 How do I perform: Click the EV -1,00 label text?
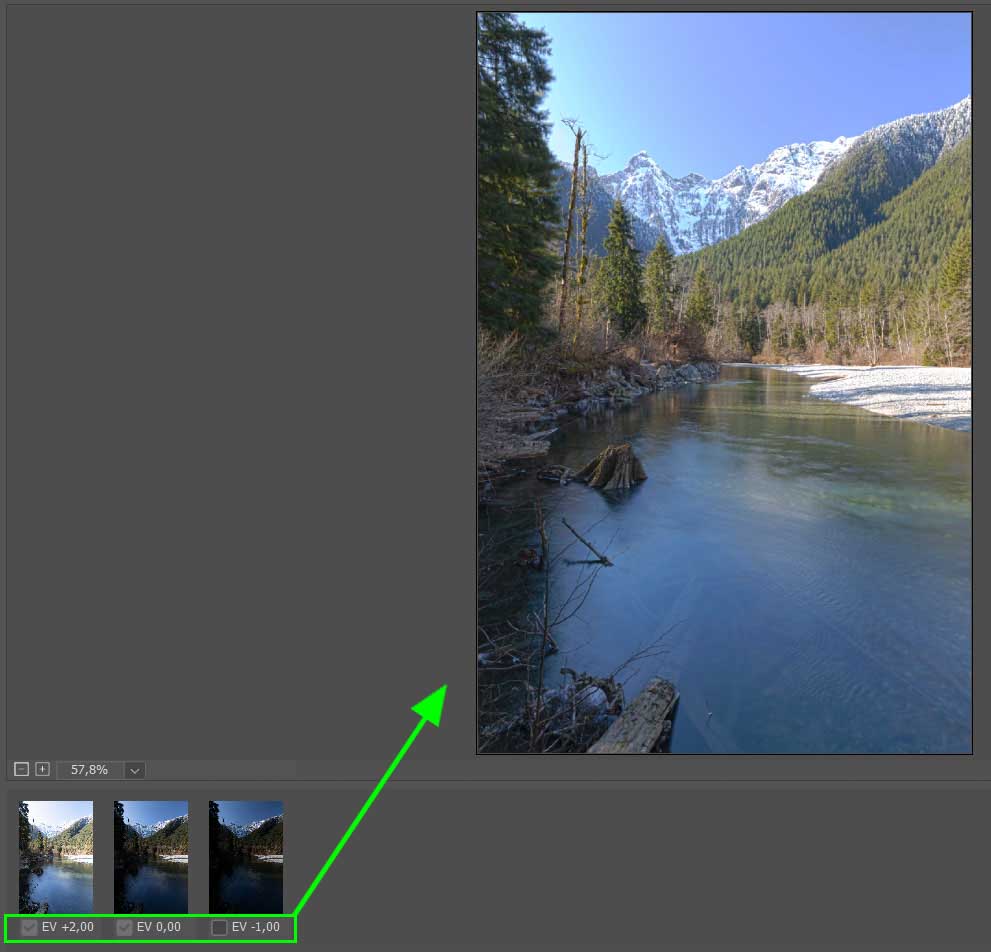click(256, 927)
